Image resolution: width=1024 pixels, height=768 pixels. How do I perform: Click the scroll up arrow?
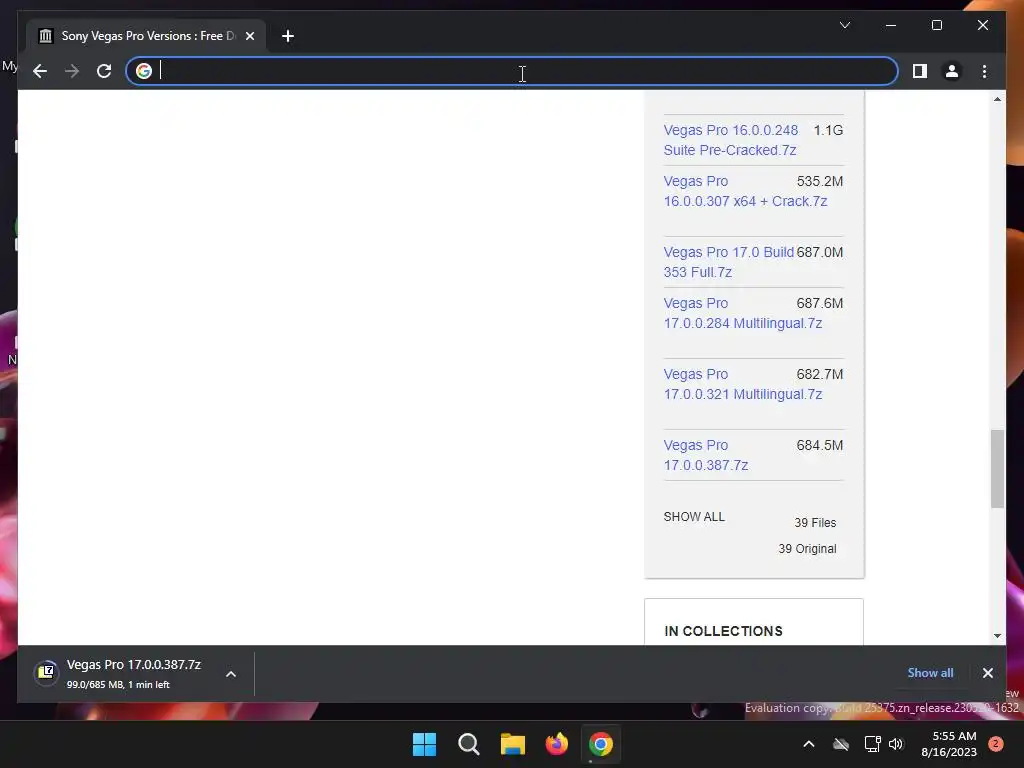click(x=997, y=99)
